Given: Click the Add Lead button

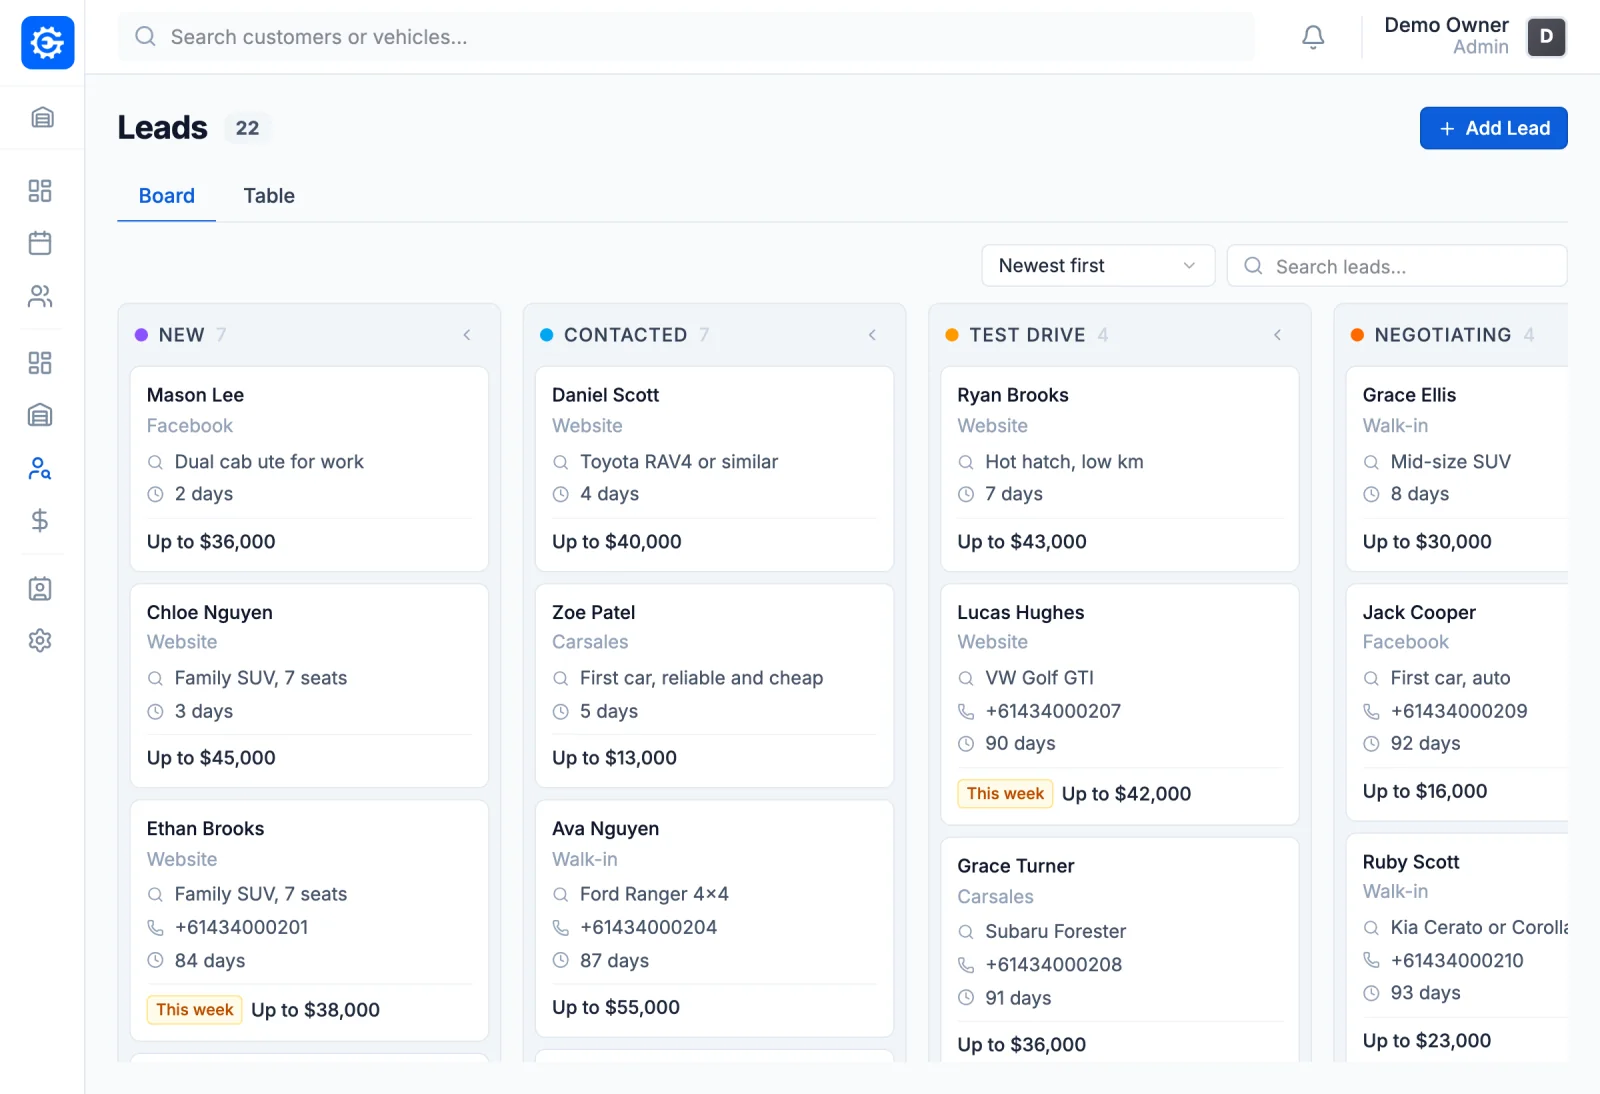Looking at the screenshot, I should click(1493, 128).
